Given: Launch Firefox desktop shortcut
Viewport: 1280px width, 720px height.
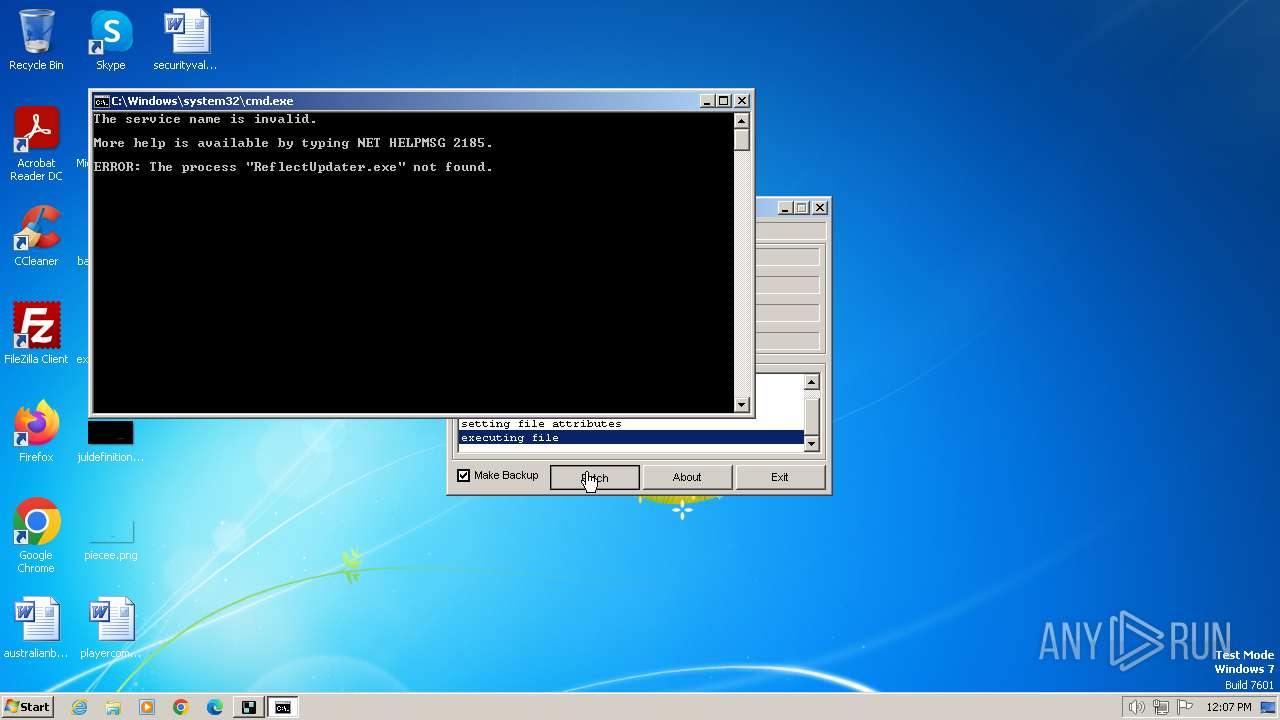Looking at the screenshot, I should click(x=36, y=432).
